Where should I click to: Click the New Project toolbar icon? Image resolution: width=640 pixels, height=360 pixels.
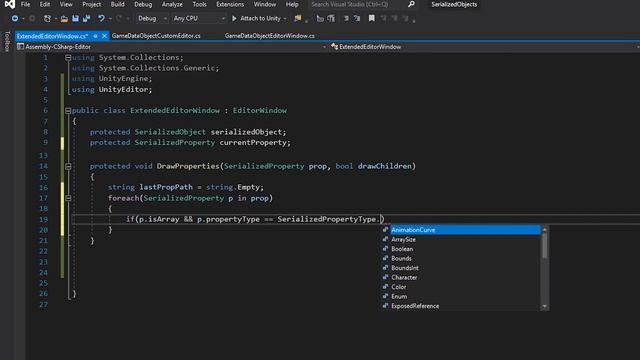coord(47,18)
